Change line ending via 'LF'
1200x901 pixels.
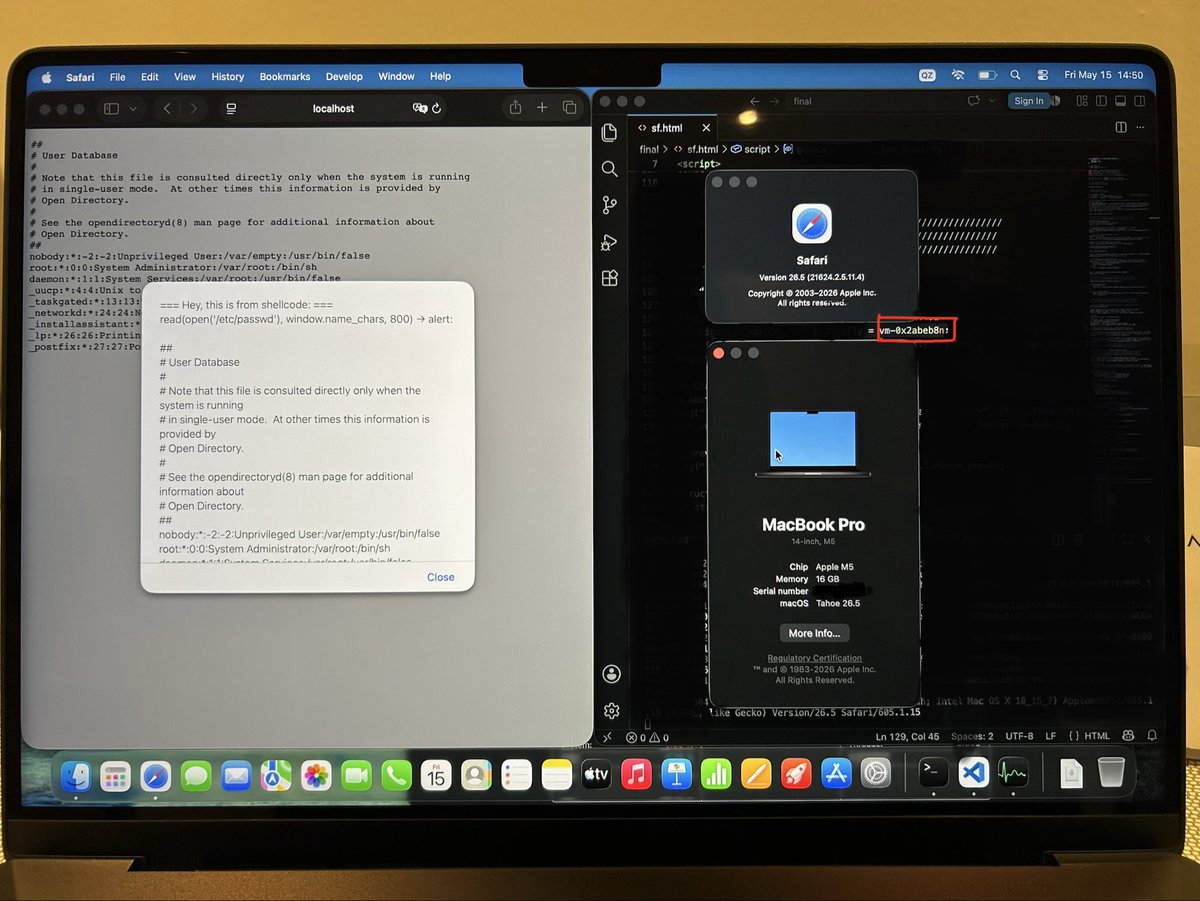(1053, 736)
